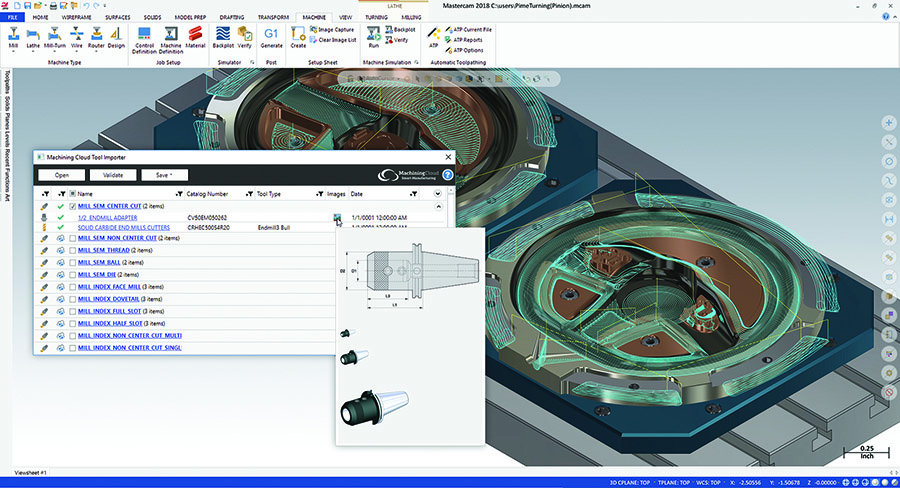Run the machine simulation

(x=374, y=38)
